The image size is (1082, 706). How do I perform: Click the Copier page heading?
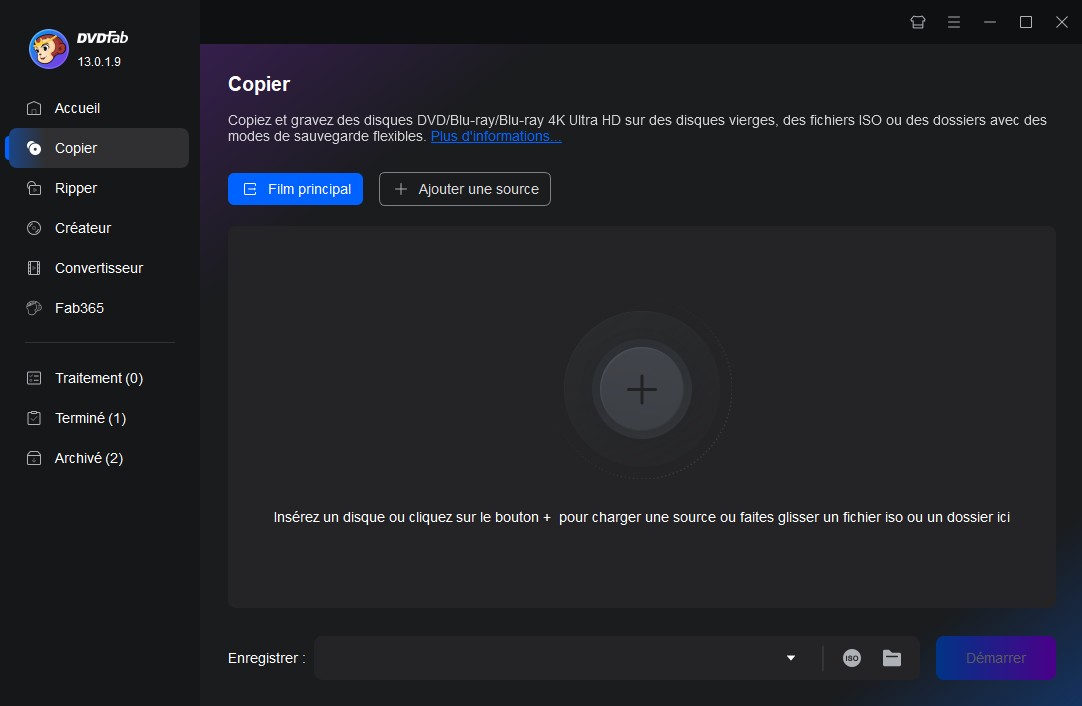coord(259,84)
